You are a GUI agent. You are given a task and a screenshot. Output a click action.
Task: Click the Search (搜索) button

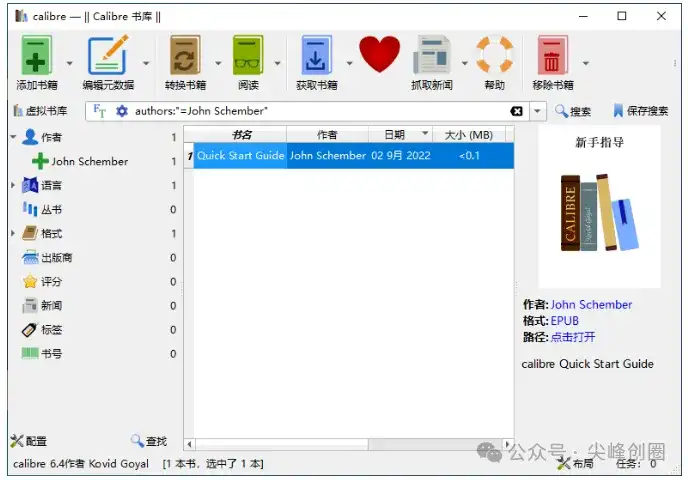(573, 111)
